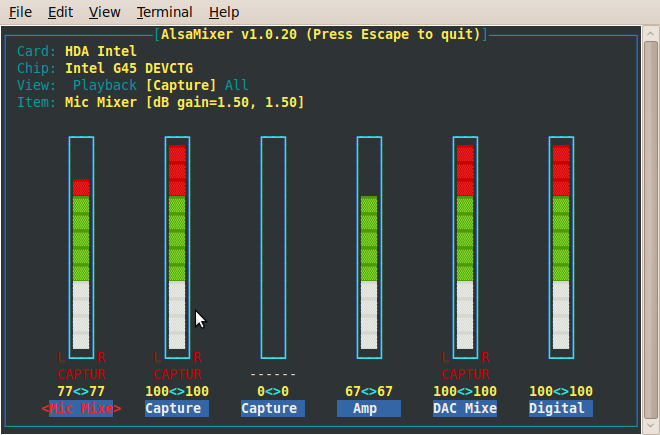
Task: Switch to the All view
Action: [237, 85]
